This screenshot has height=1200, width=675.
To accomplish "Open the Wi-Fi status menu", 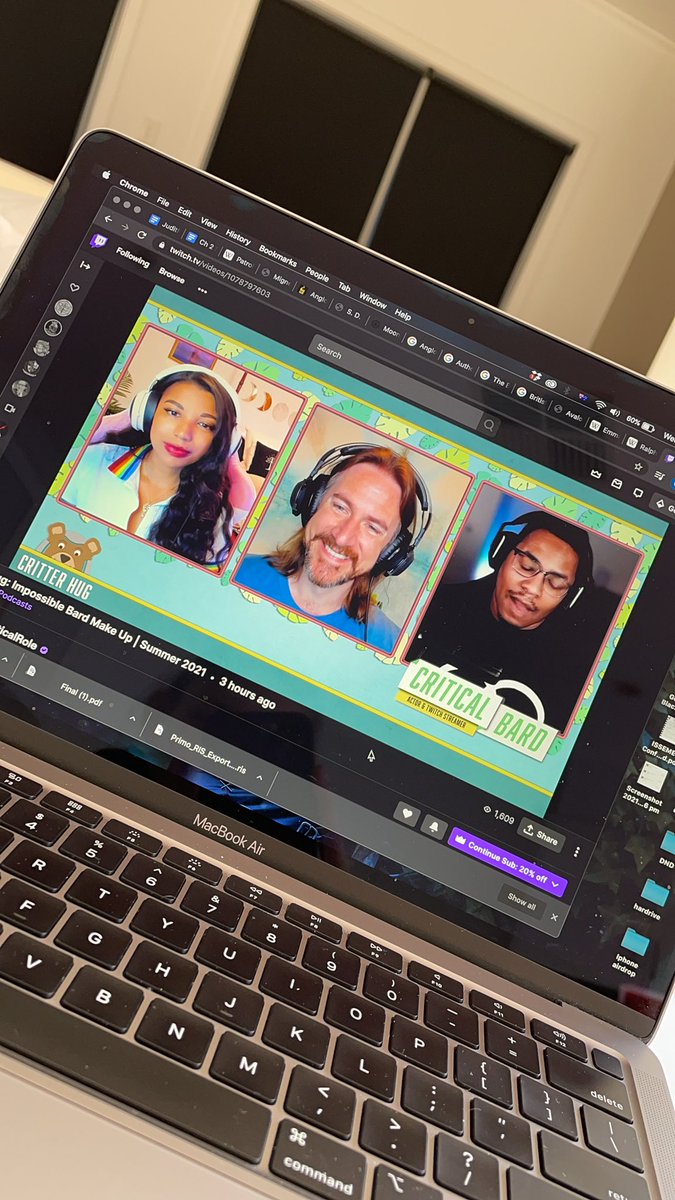I will [600, 405].
